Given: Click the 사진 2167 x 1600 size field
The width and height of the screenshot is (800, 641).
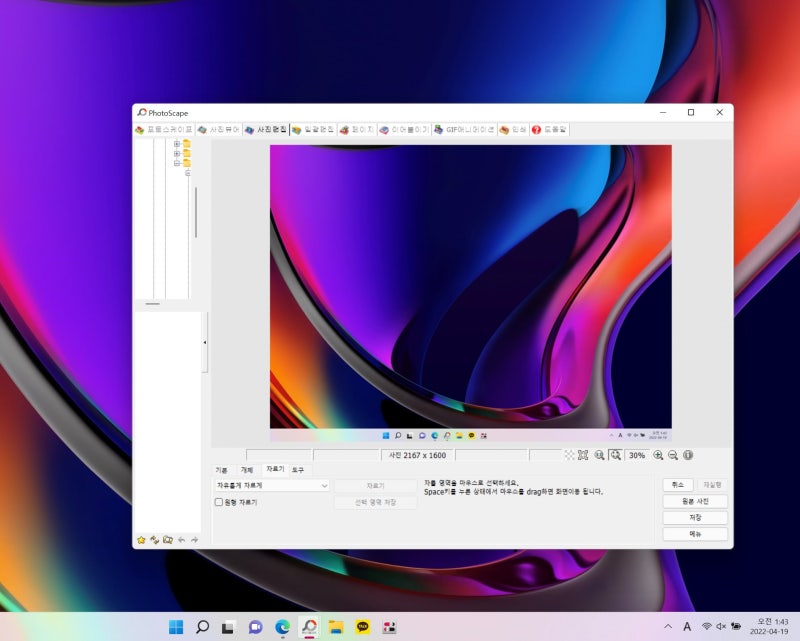Looking at the screenshot, I should tap(417, 455).
